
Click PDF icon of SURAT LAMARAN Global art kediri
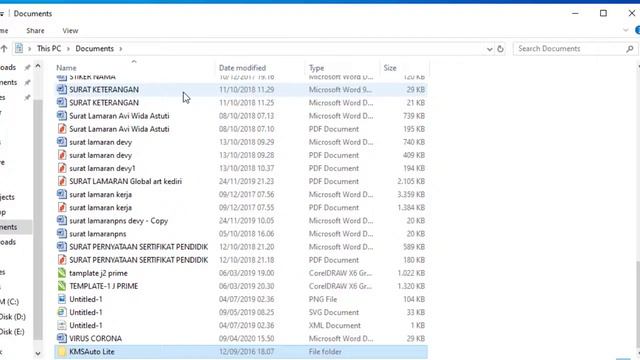pyautogui.click(x=62, y=181)
